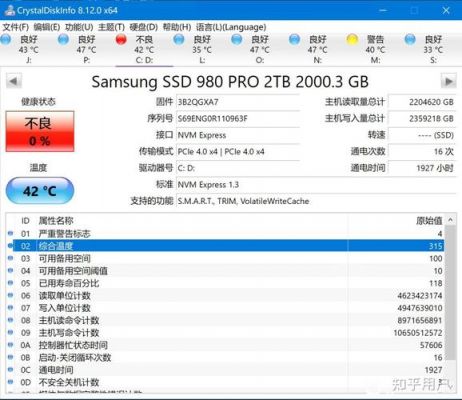The width and height of the screenshot is (462, 400).
Task: Click status dot beside row 05 已用寿命百分比
Action: pyautogui.click(x=10, y=283)
